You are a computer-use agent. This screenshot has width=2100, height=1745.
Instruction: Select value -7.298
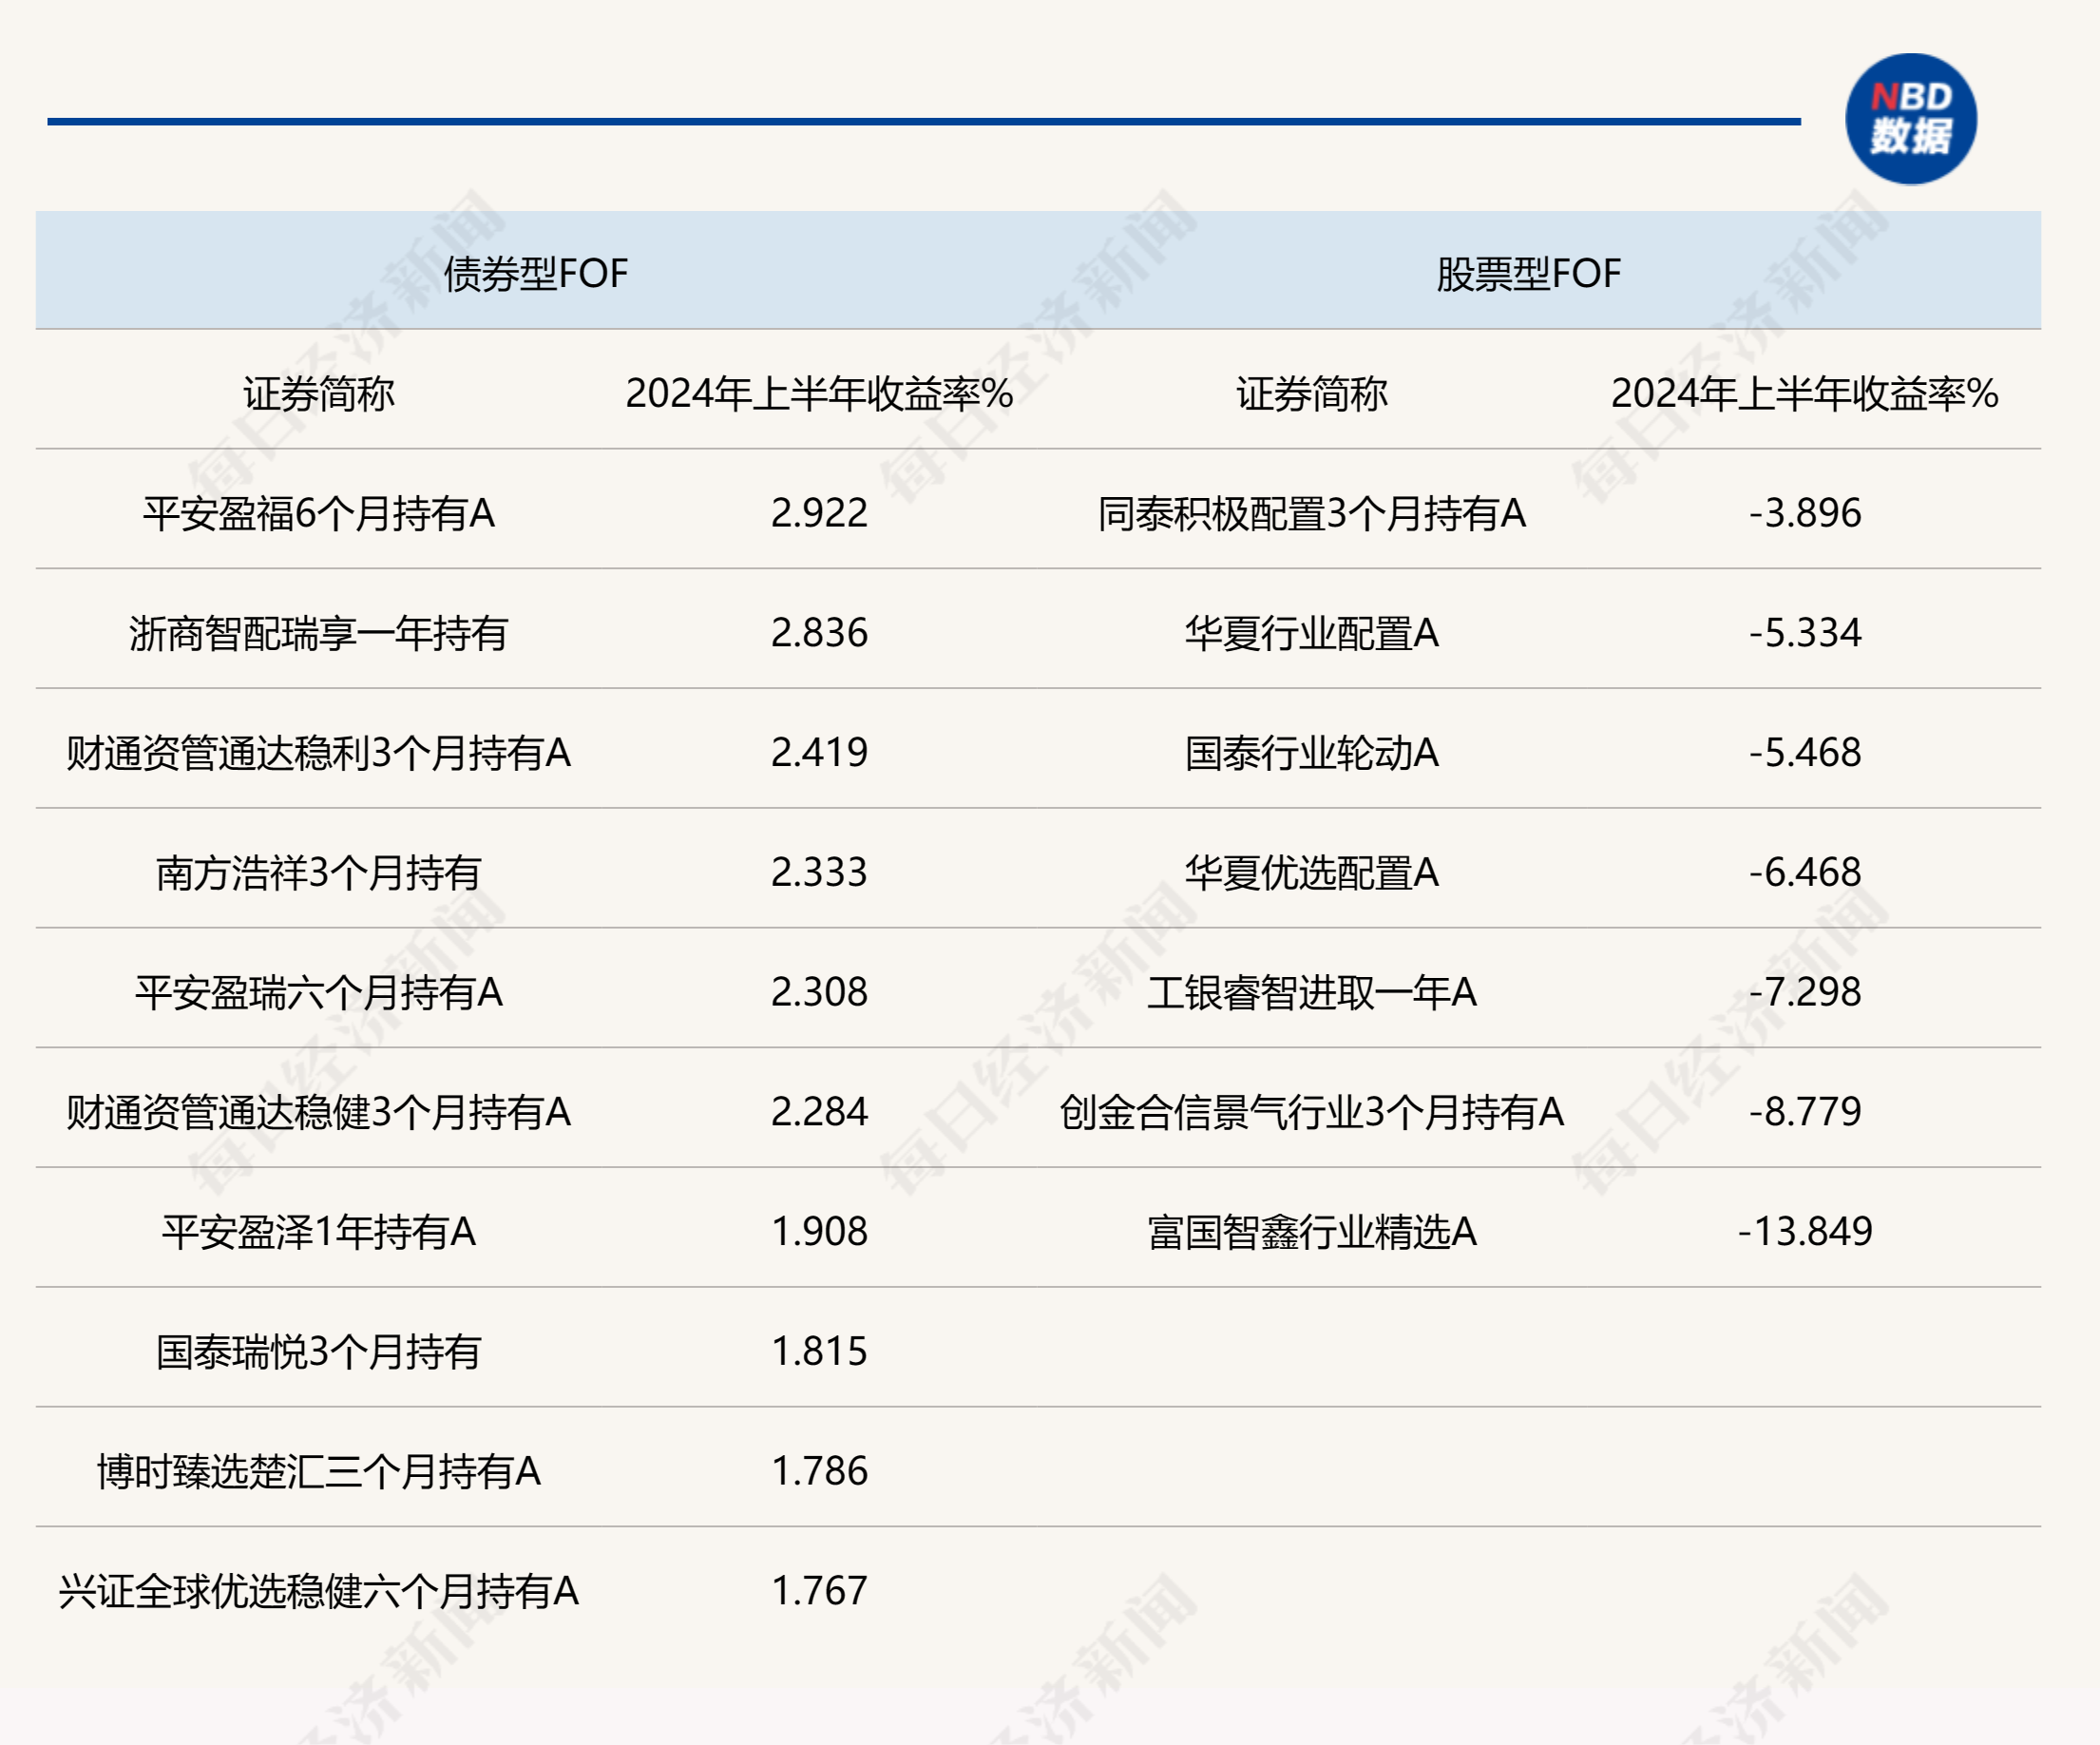1804,991
